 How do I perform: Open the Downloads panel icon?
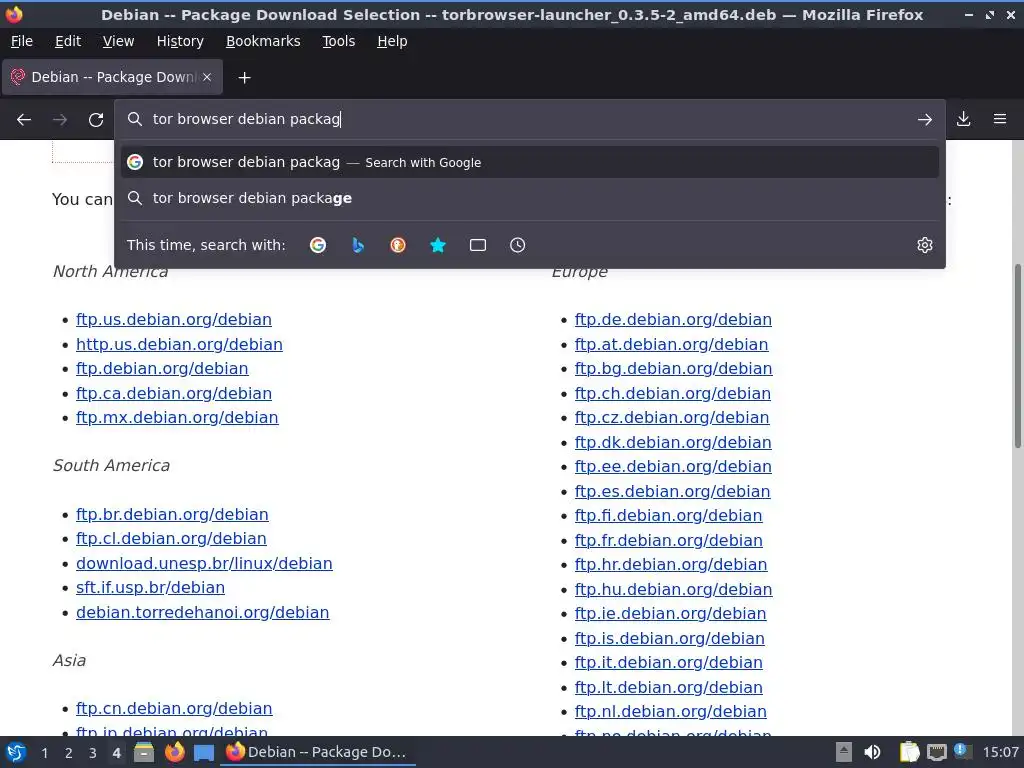[x=963, y=120]
